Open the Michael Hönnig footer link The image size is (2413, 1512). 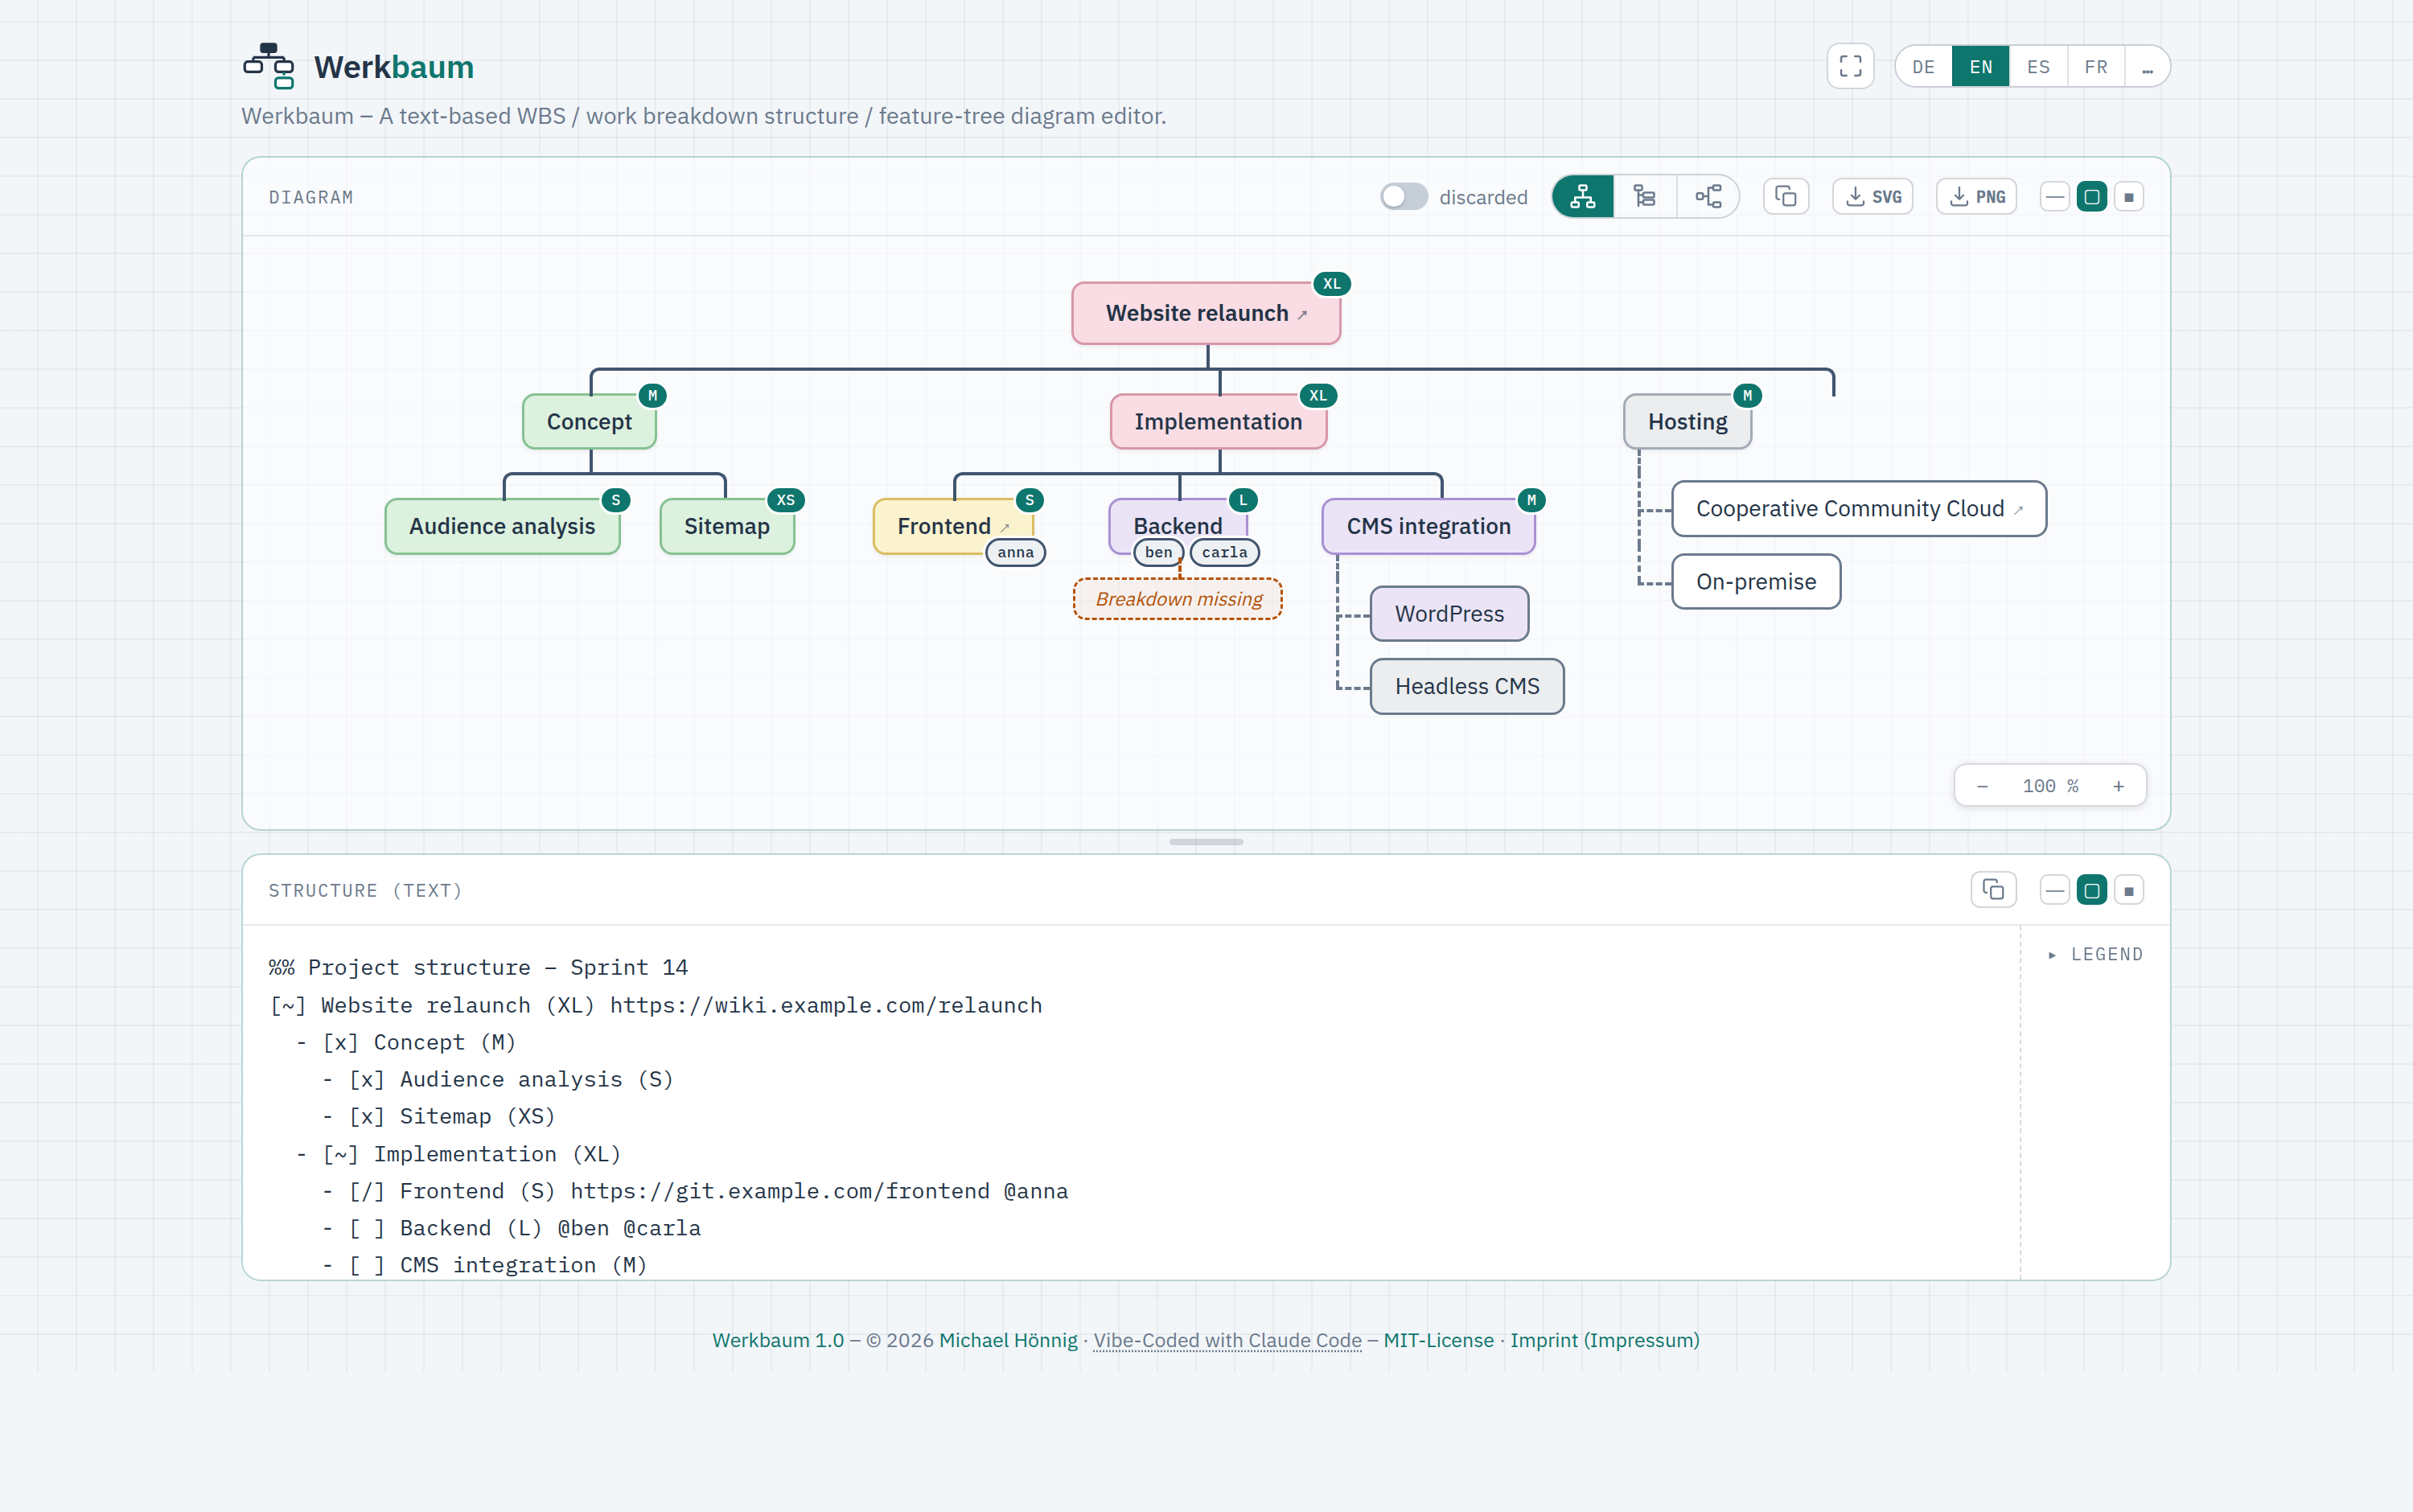pyautogui.click(x=1008, y=1340)
